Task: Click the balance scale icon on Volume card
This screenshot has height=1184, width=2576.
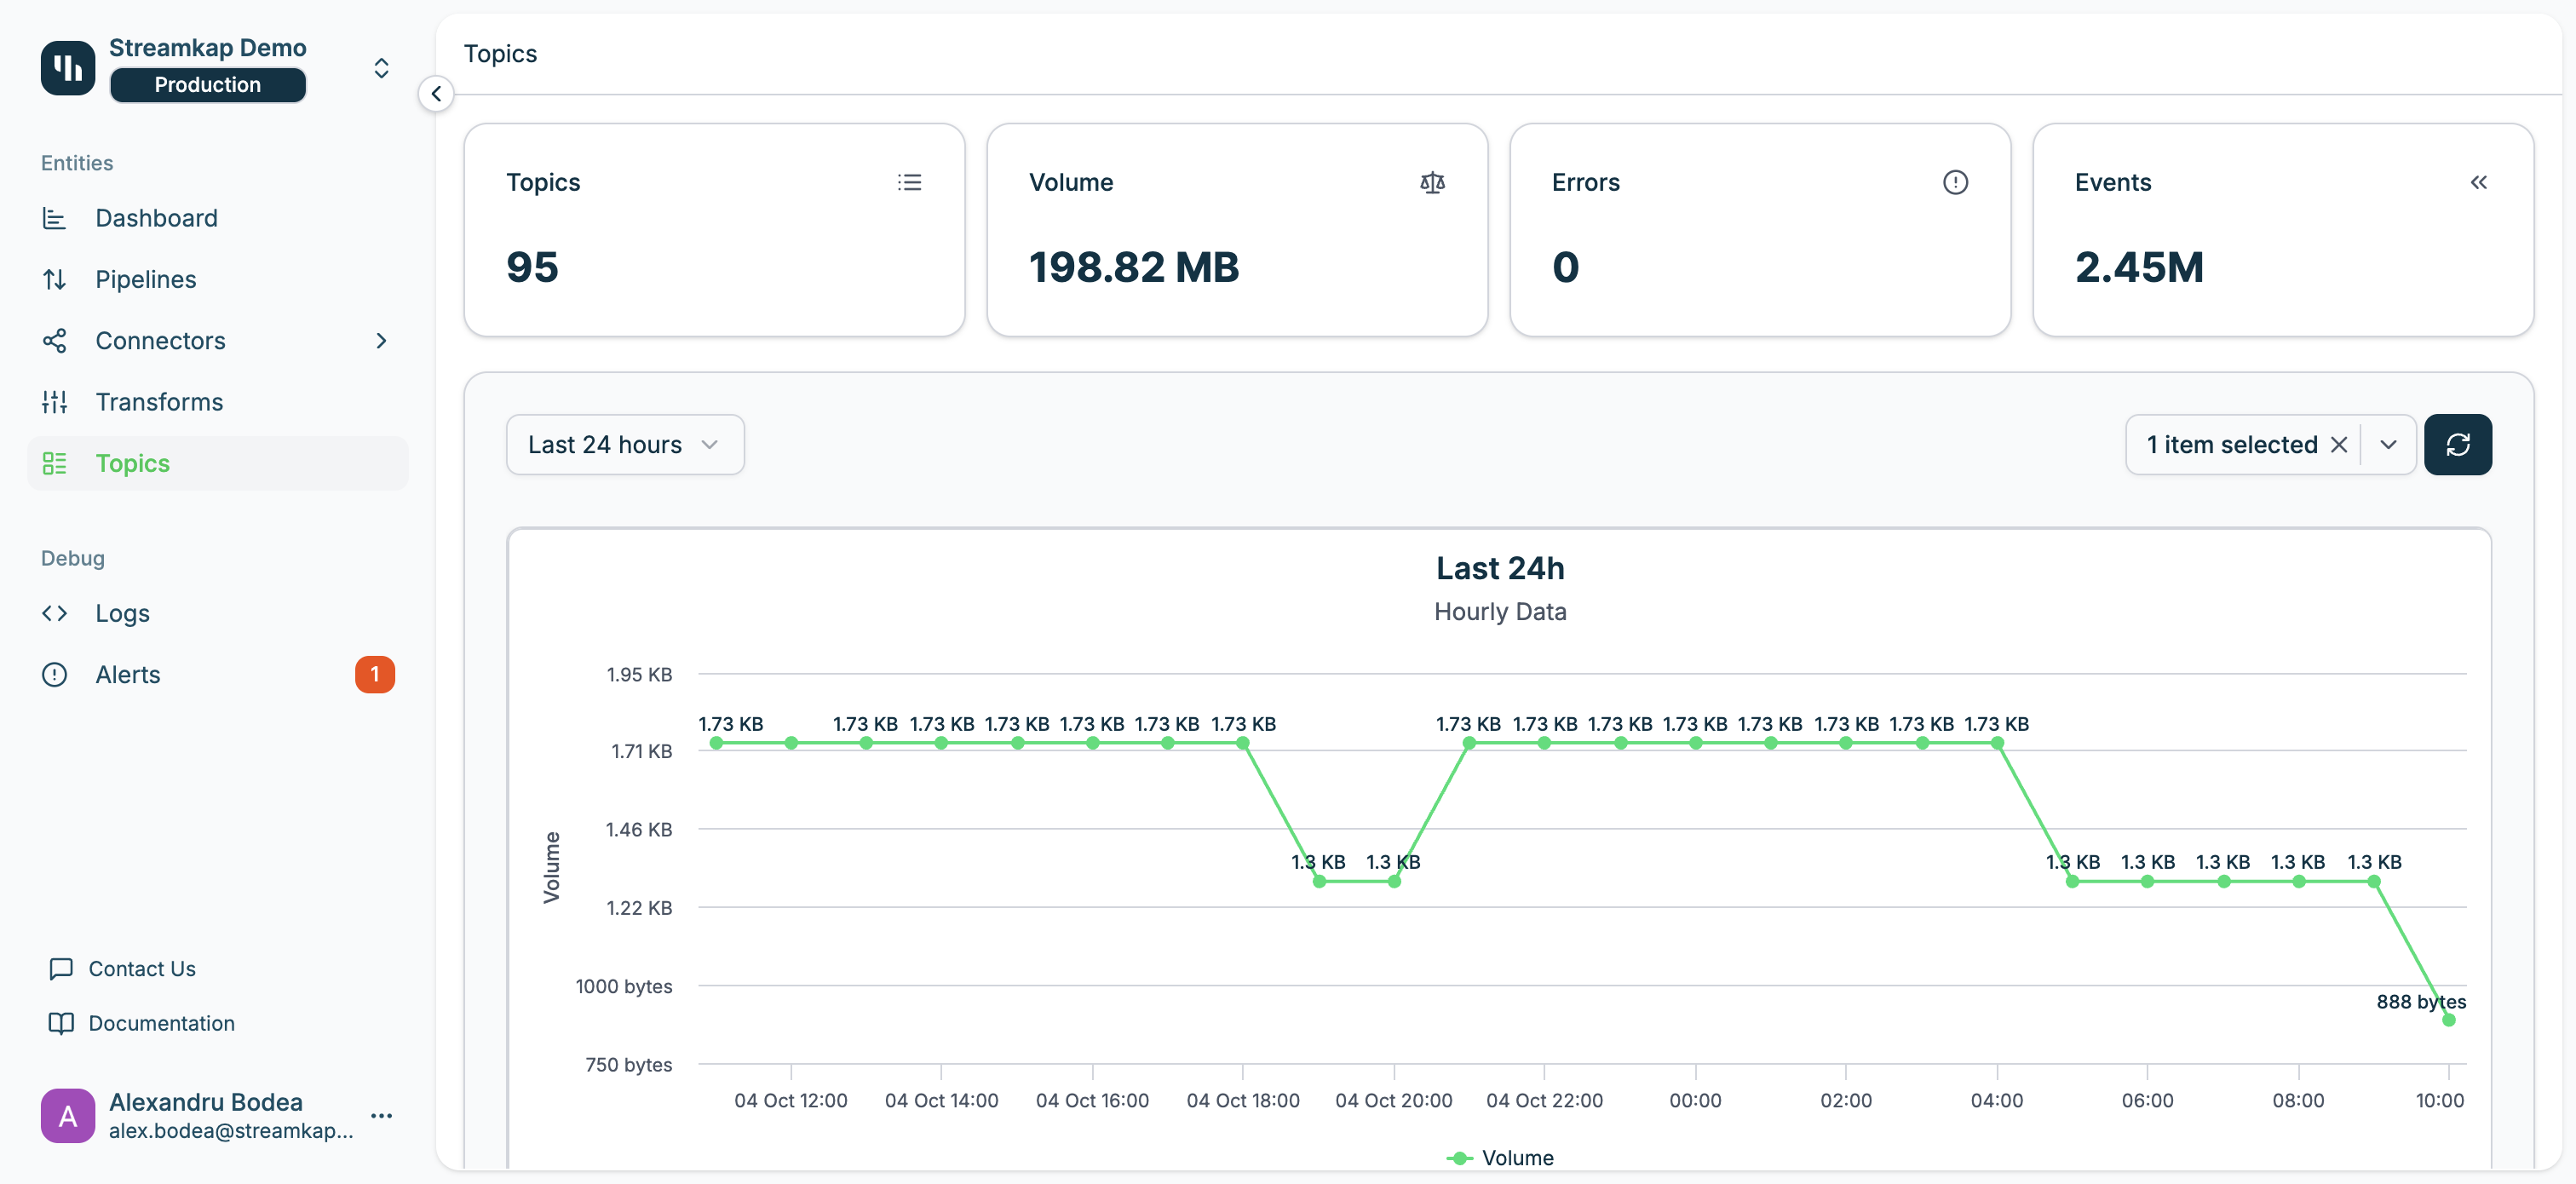Action: point(1431,182)
